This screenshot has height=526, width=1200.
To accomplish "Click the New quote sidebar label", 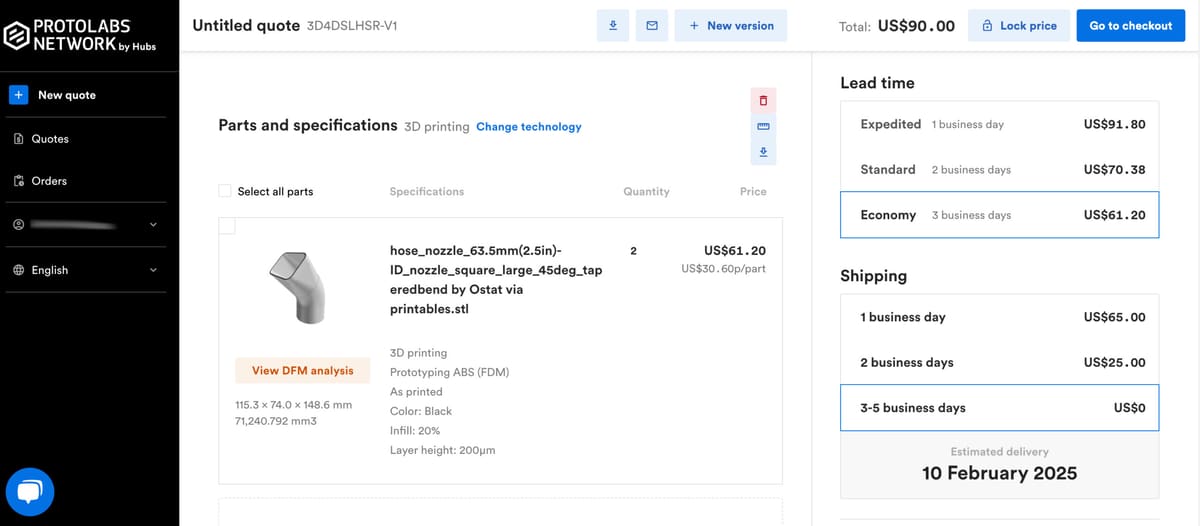I will click(67, 95).
